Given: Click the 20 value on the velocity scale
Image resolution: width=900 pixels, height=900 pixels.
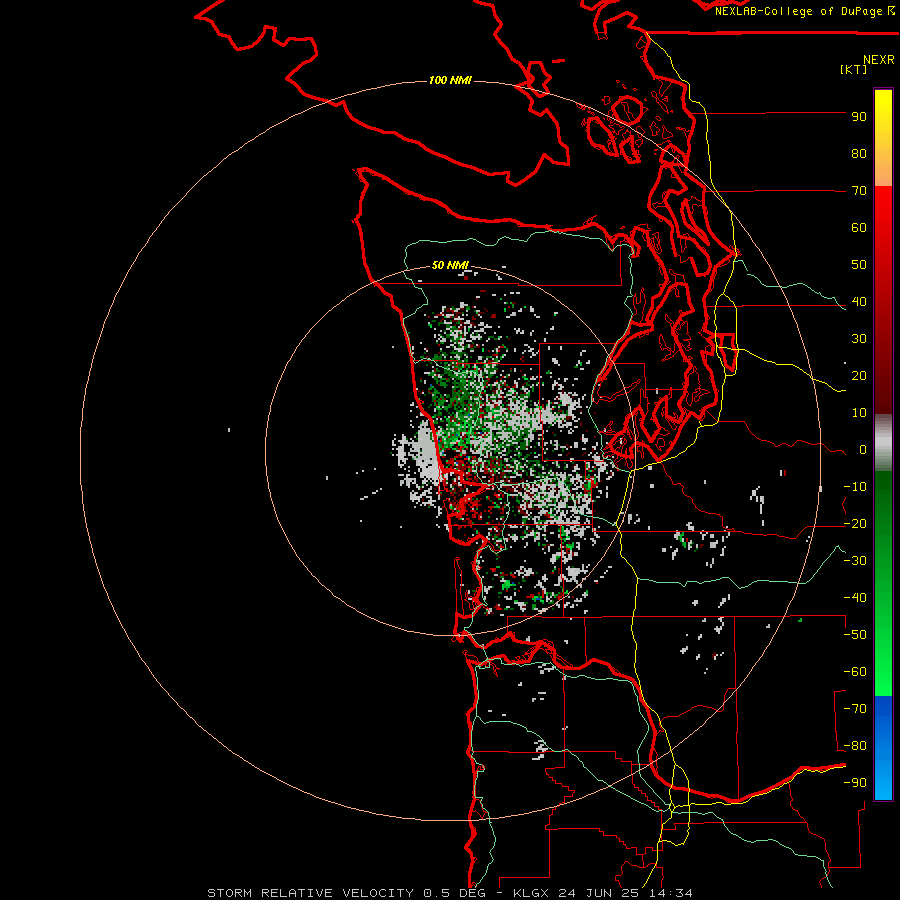Looking at the screenshot, I should [859, 376].
